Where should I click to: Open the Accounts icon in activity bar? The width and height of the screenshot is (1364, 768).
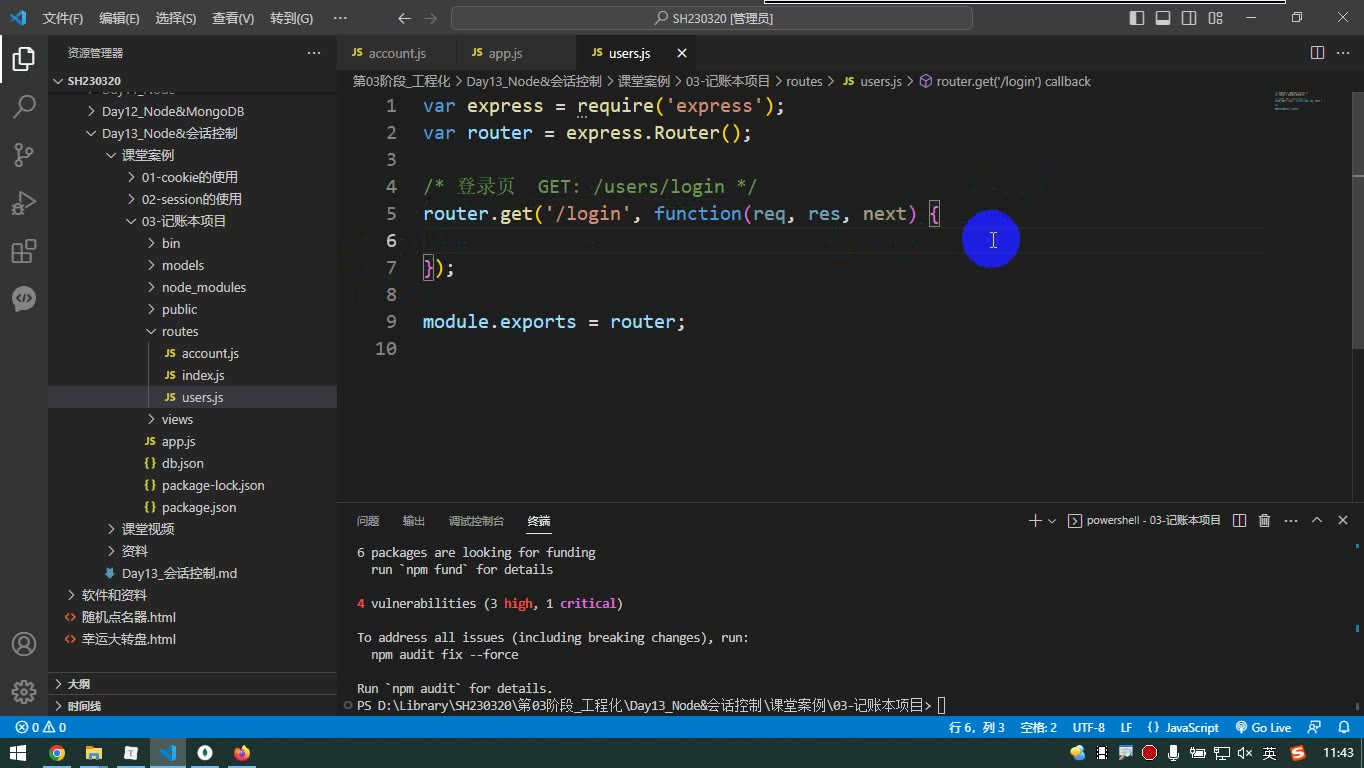[24, 644]
